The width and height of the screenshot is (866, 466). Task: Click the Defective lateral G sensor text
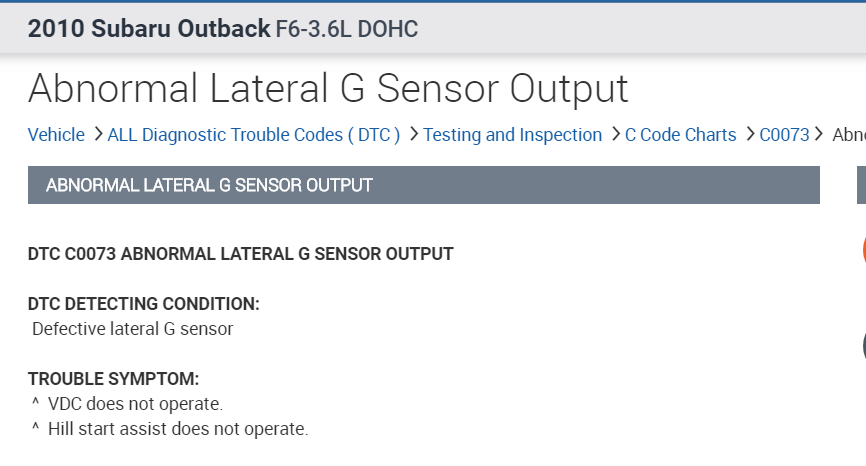click(x=132, y=328)
